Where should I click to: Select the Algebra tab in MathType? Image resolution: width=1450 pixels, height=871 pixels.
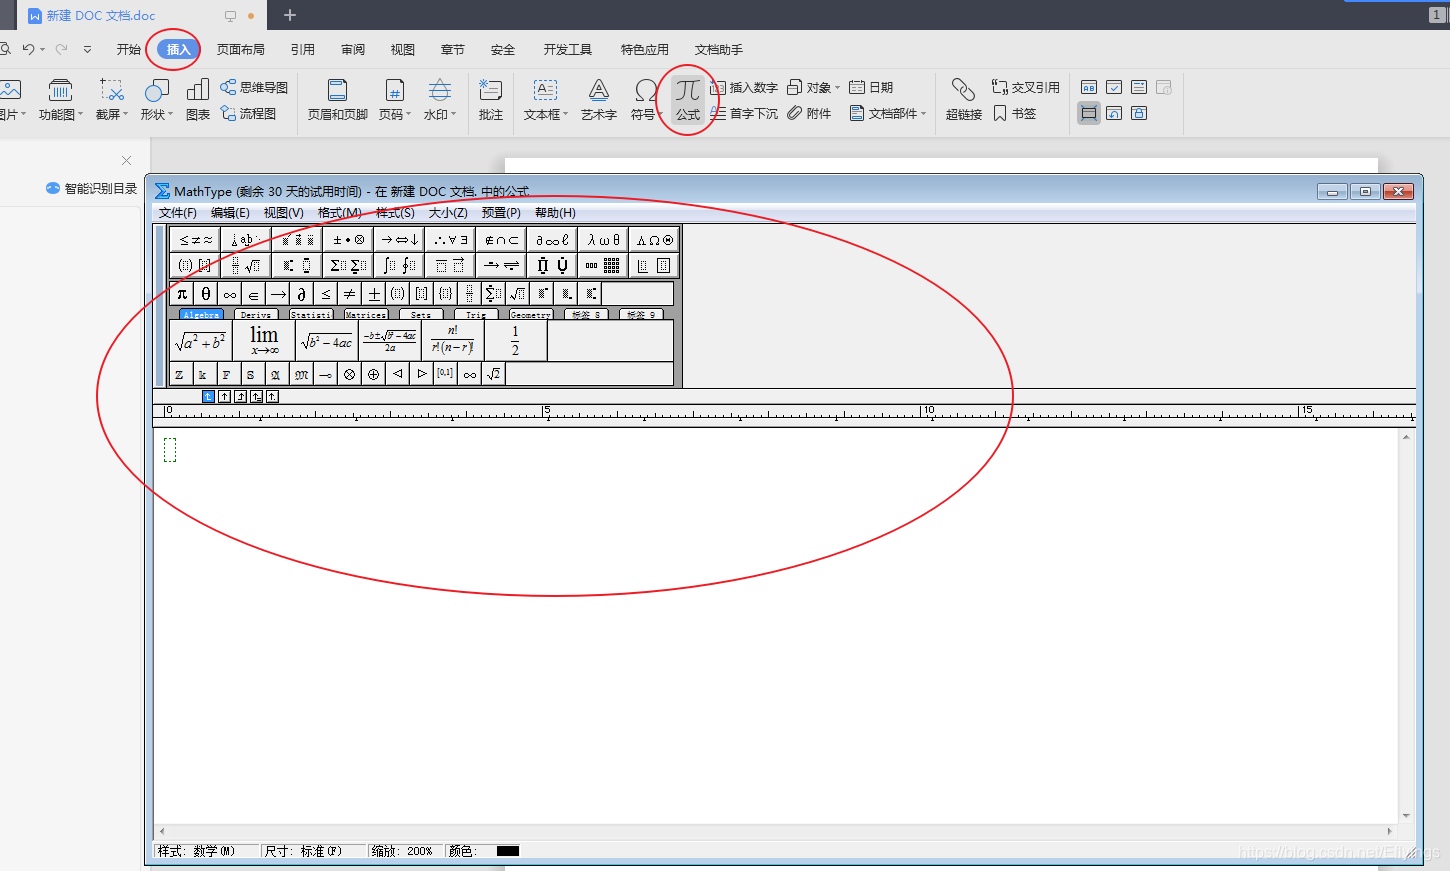201,314
